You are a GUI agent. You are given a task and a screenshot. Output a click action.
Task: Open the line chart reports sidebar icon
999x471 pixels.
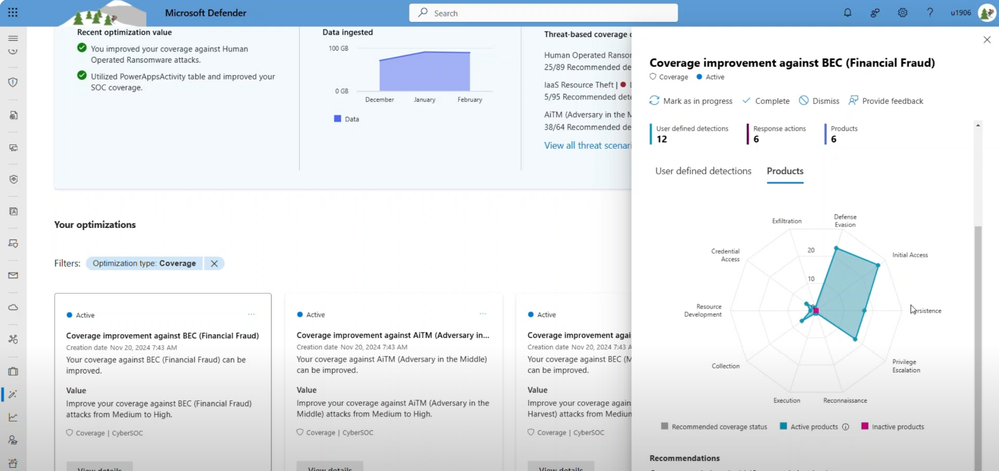point(13,417)
